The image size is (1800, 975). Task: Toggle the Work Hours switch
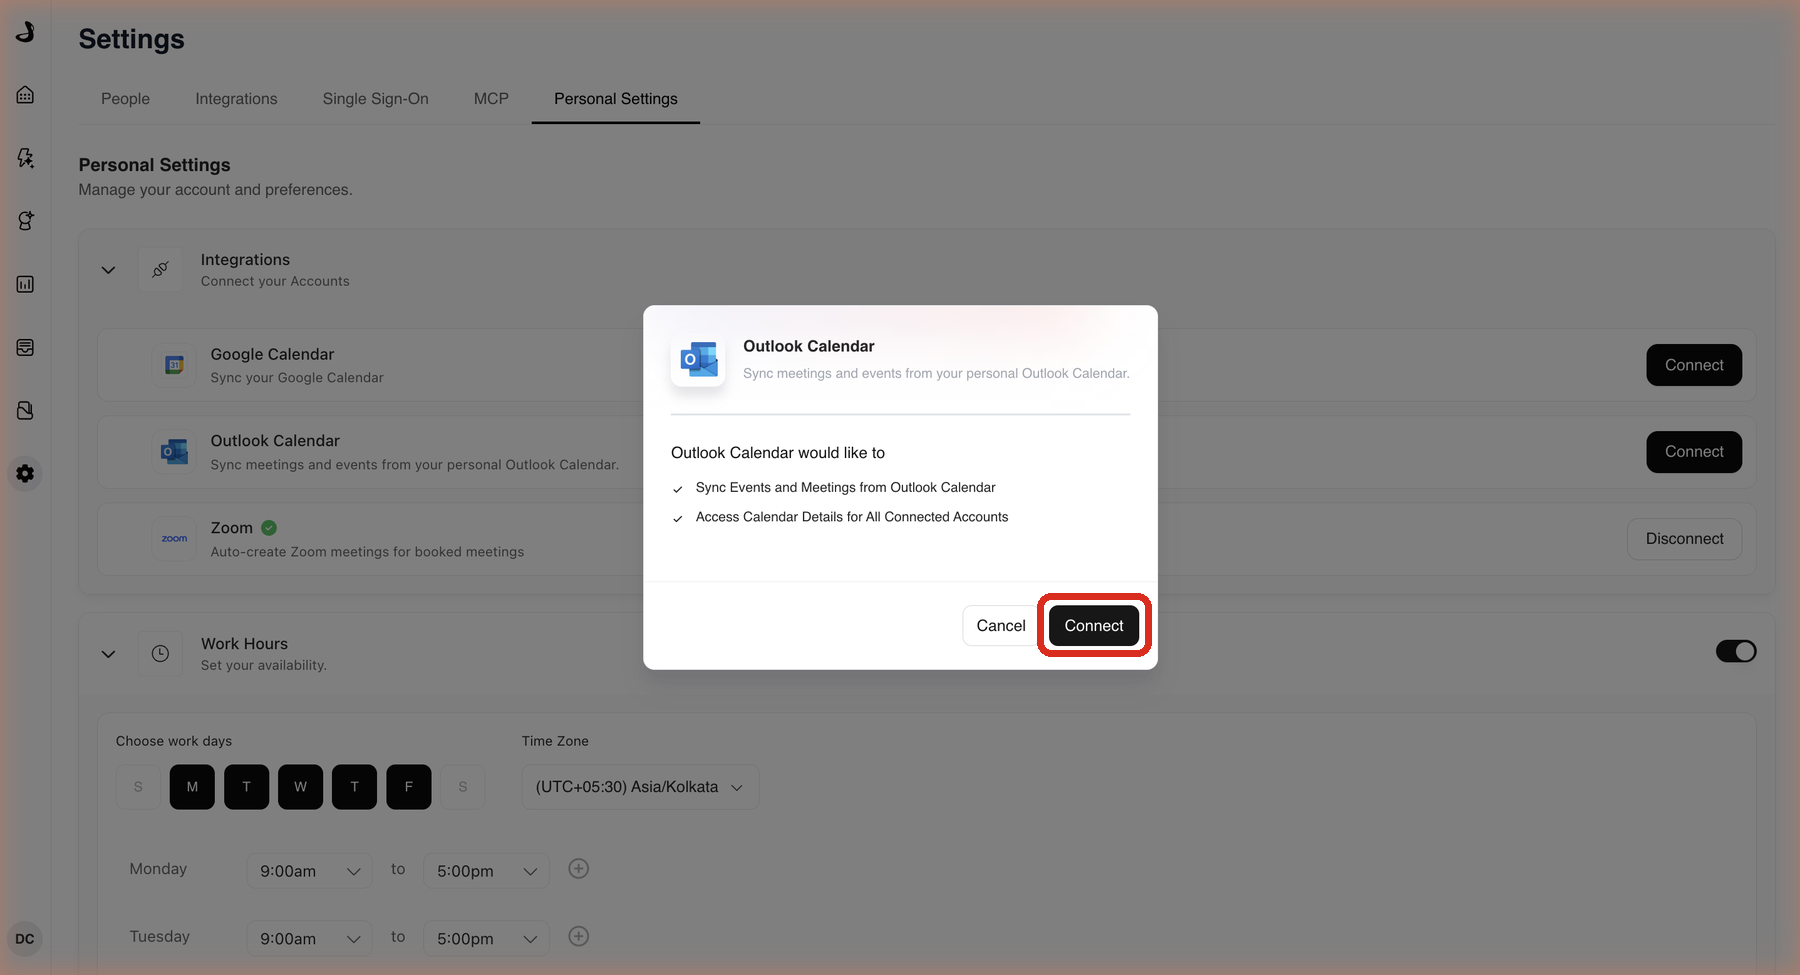tap(1736, 652)
